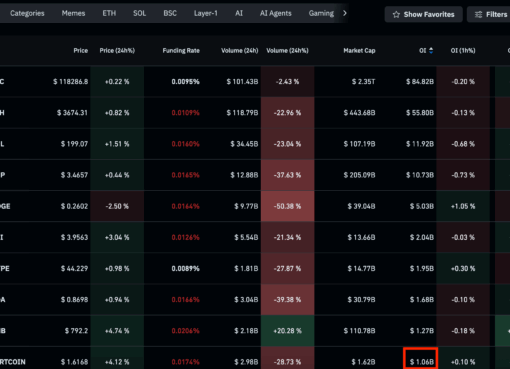The image size is (510, 369).
Task: Click the $ 44.229 price cell
Action: click(74, 269)
